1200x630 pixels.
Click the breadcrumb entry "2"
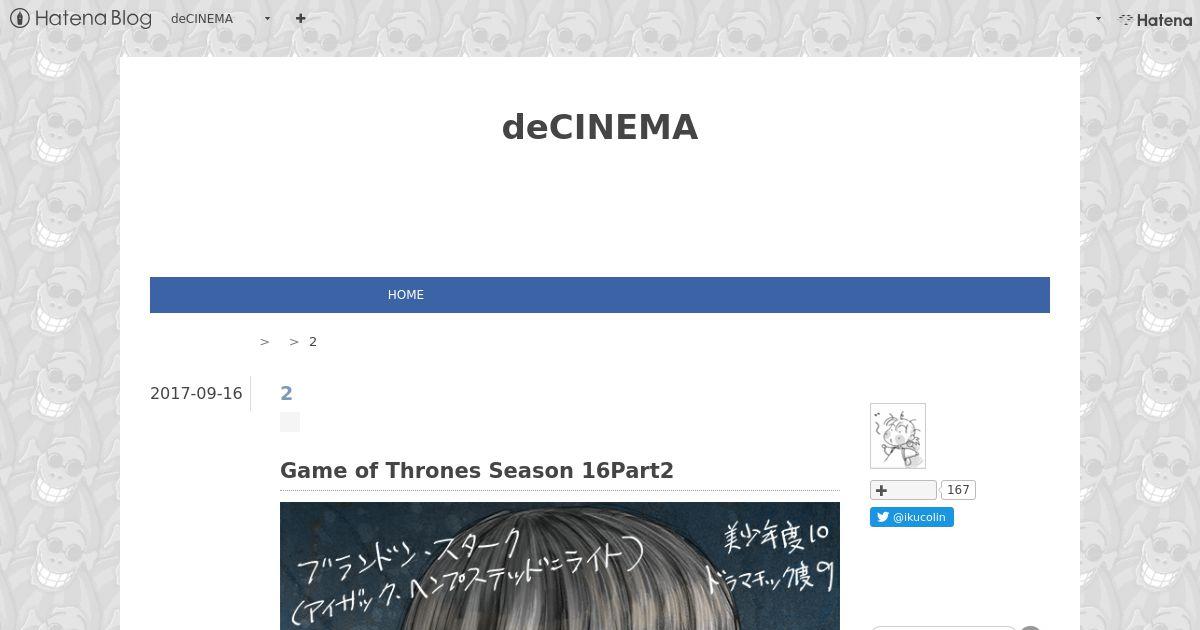tap(313, 342)
